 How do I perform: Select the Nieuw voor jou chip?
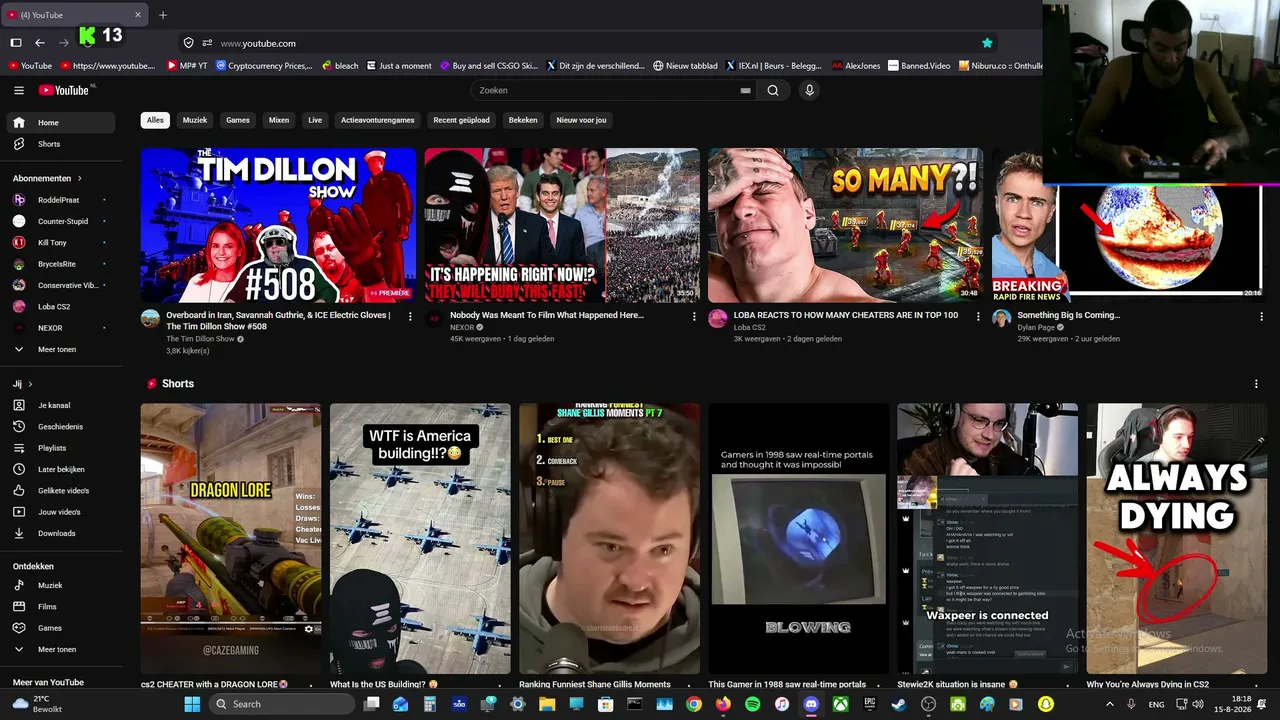pyautogui.click(x=581, y=120)
